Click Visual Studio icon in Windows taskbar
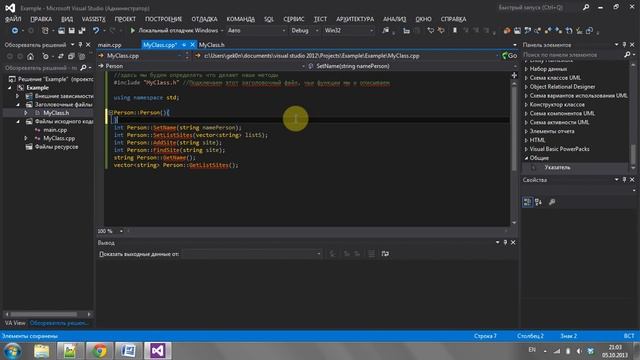640x360 pixels. coord(158,351)
